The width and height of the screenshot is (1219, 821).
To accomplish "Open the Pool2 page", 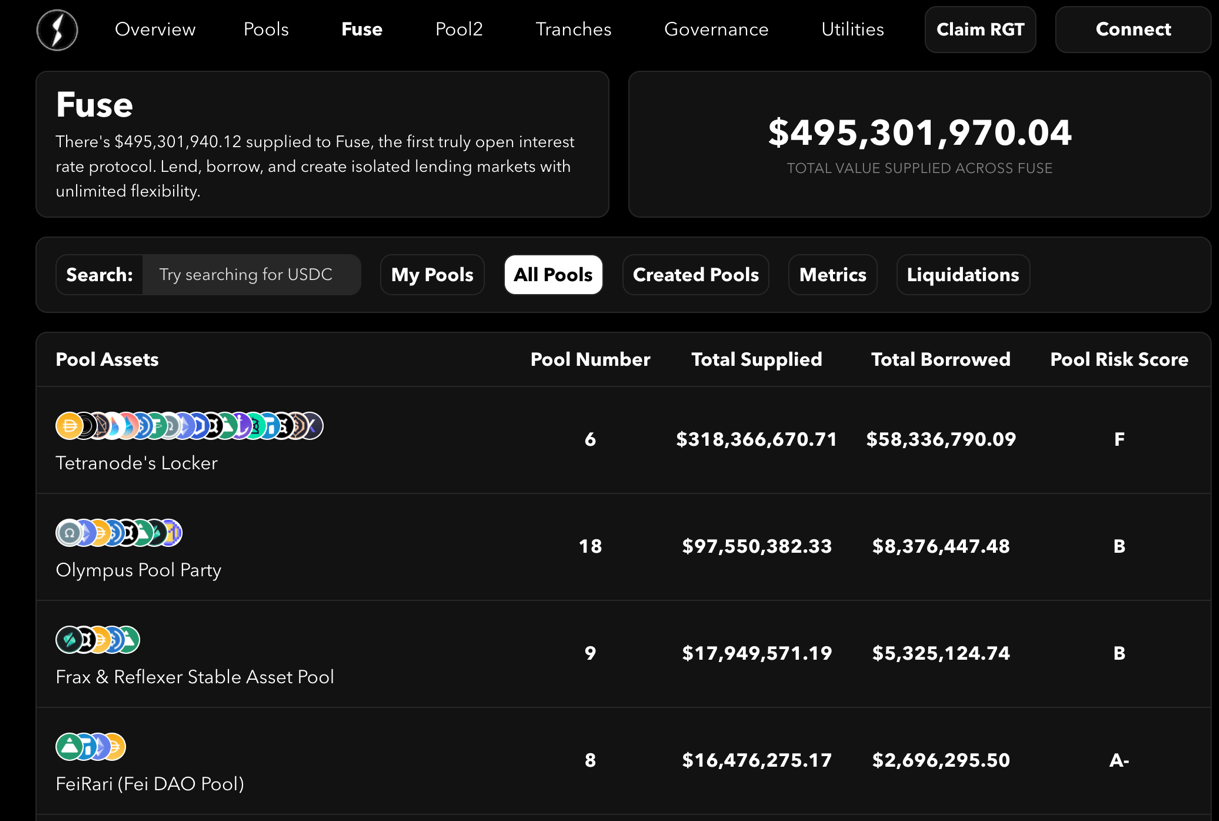I will click(459, 30).
